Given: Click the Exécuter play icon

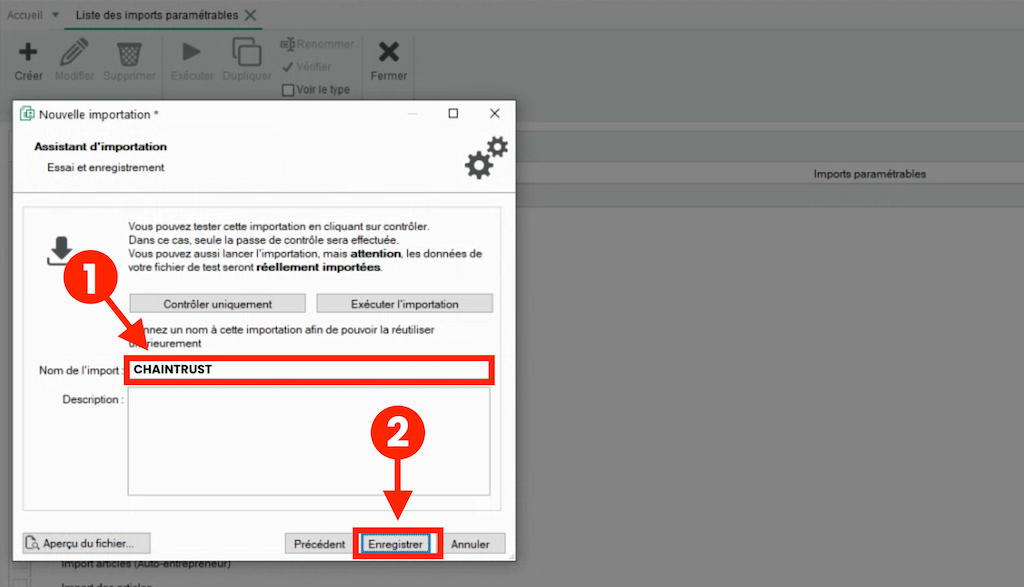Looking at the screenshot, I should (191, 52).
